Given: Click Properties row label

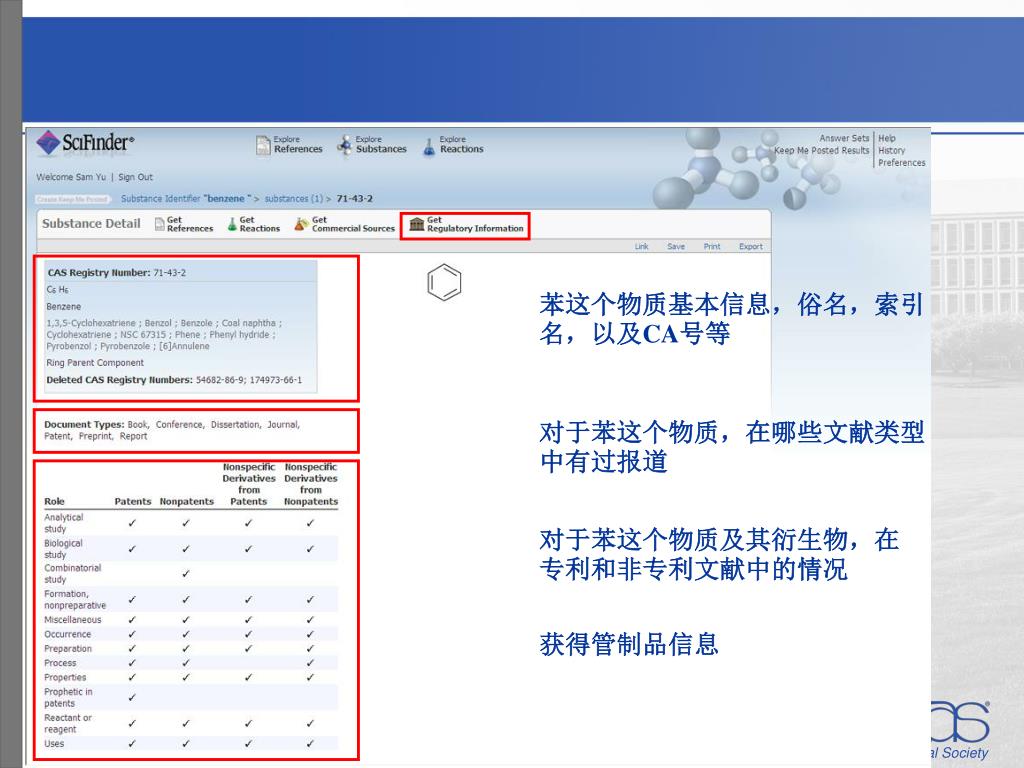Looking at the screenshot, I should pos(65,677).
